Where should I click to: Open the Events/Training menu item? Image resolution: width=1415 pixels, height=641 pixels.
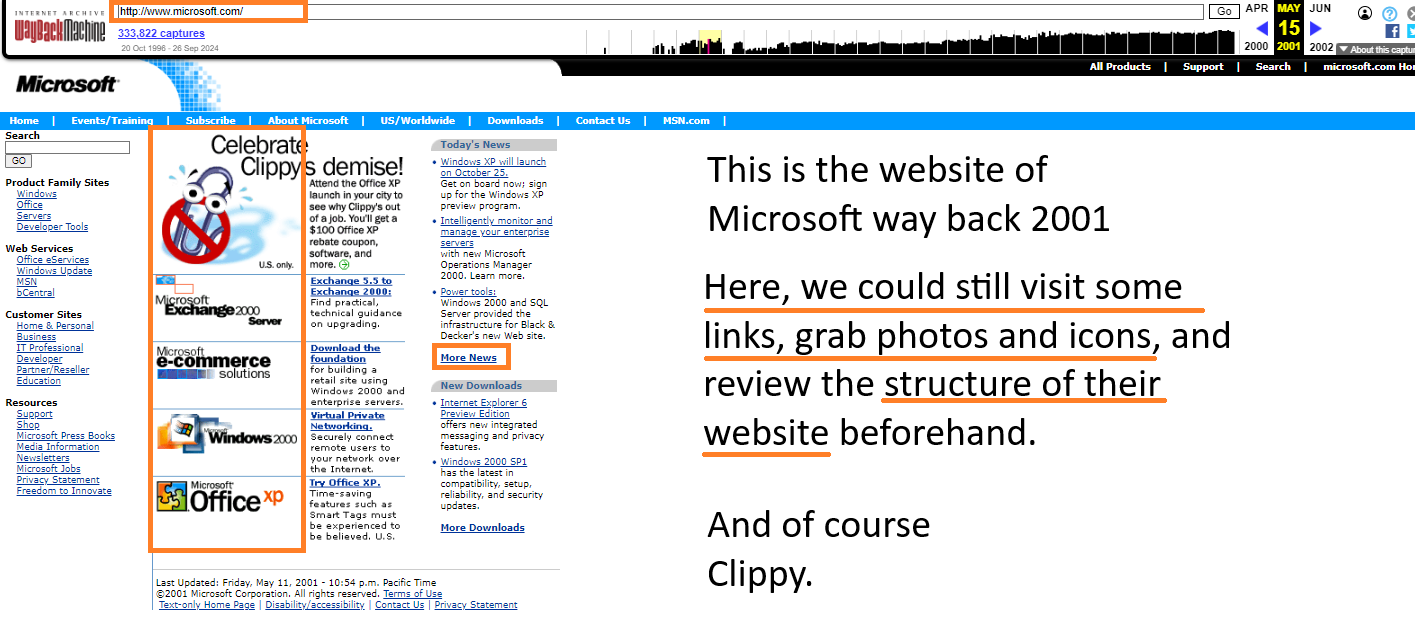[x=112, y=121]
